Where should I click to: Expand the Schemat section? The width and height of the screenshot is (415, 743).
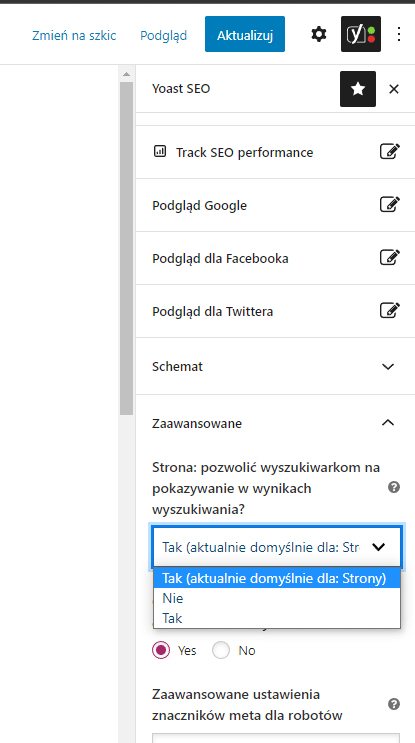coord(275,366)
